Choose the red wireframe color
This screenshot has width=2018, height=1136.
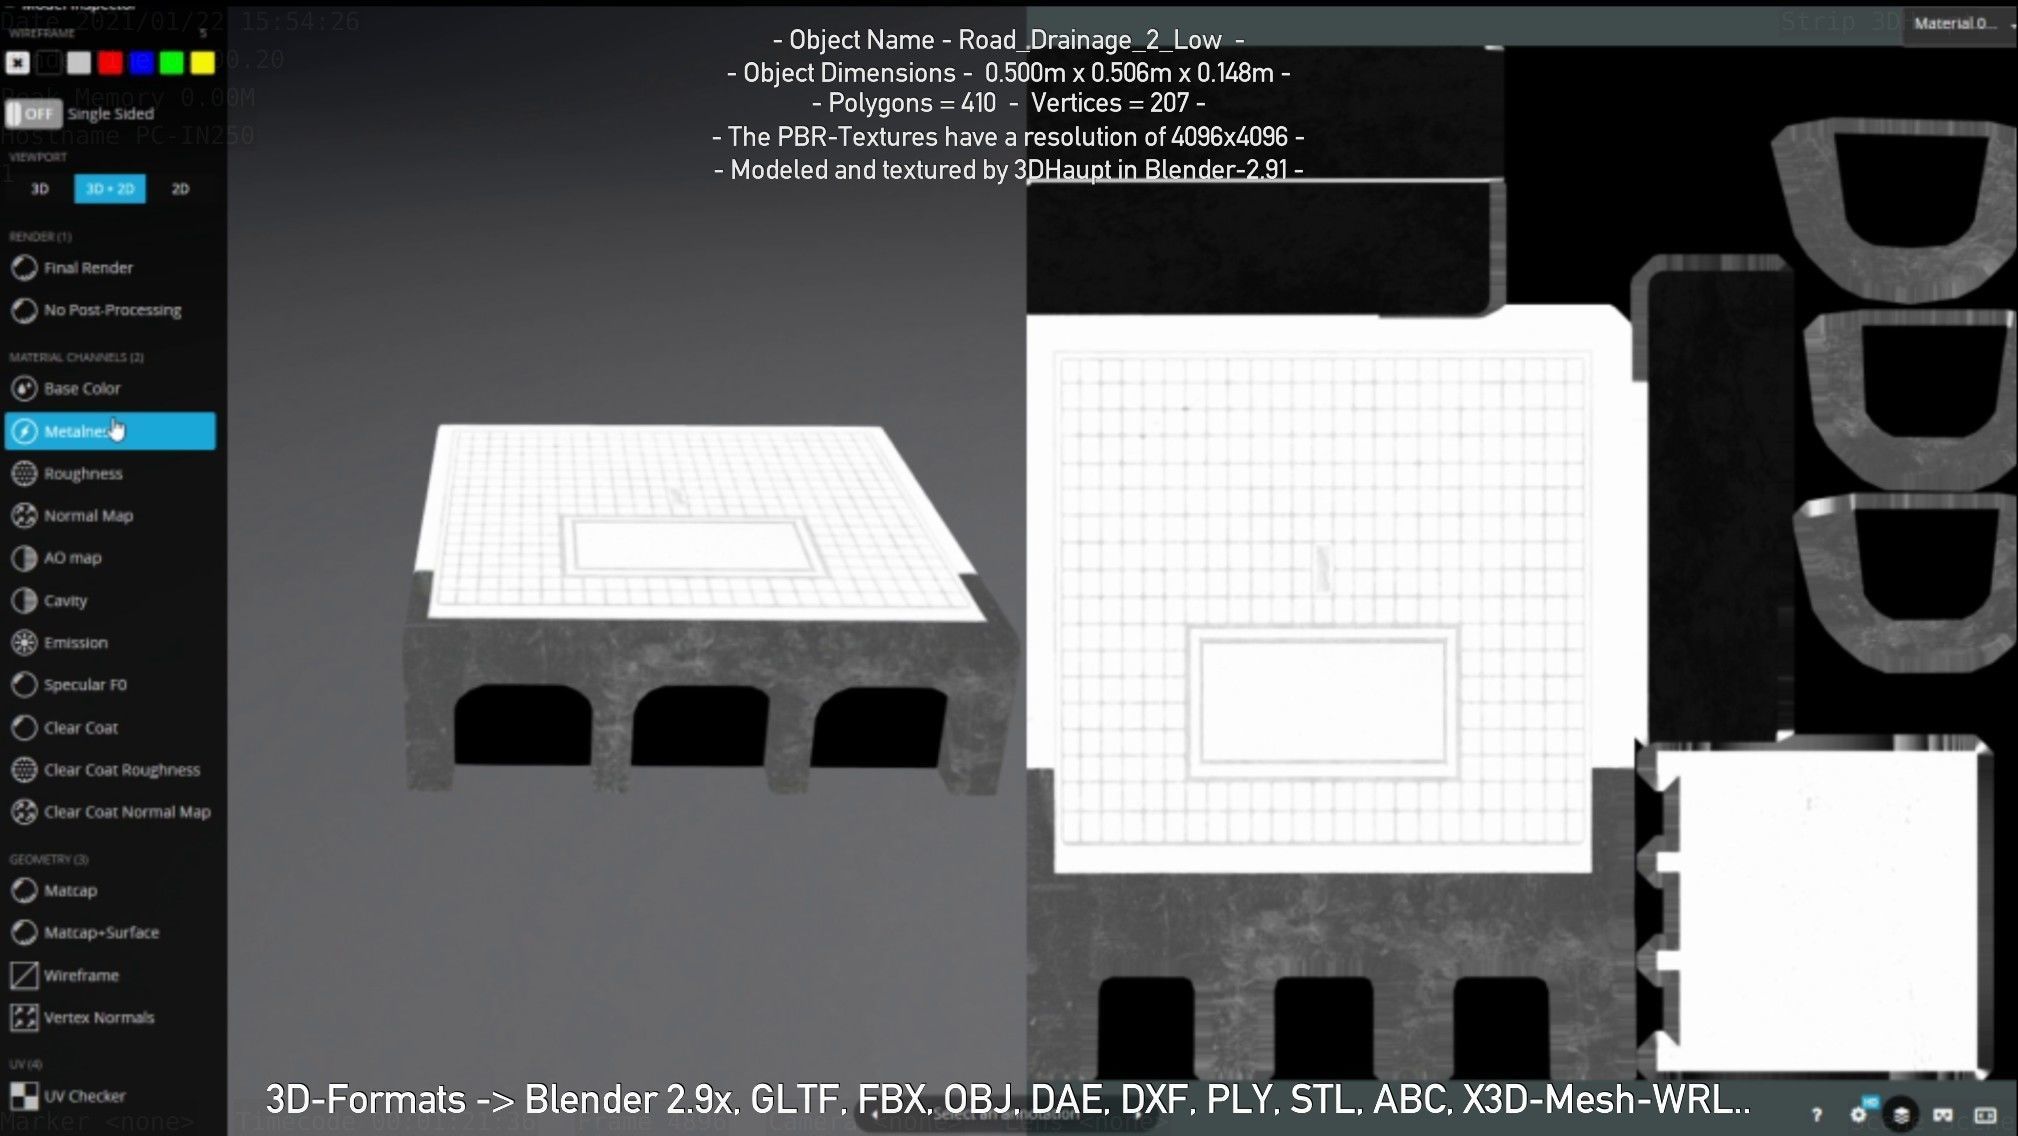click(x=110, y=63)
